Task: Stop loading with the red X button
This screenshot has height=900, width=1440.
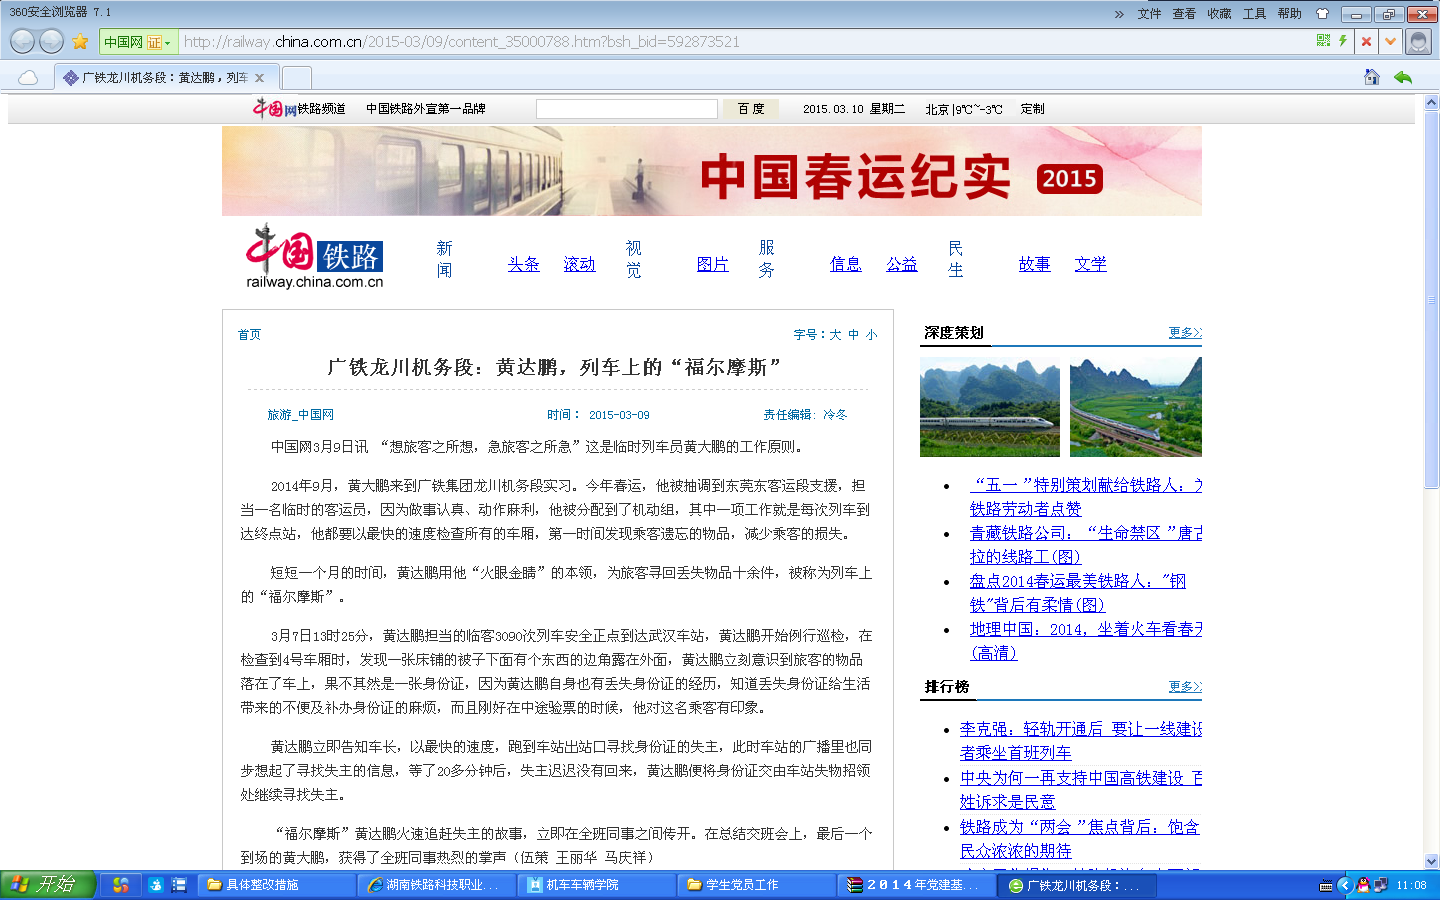Action: (x=1366, y=42)
